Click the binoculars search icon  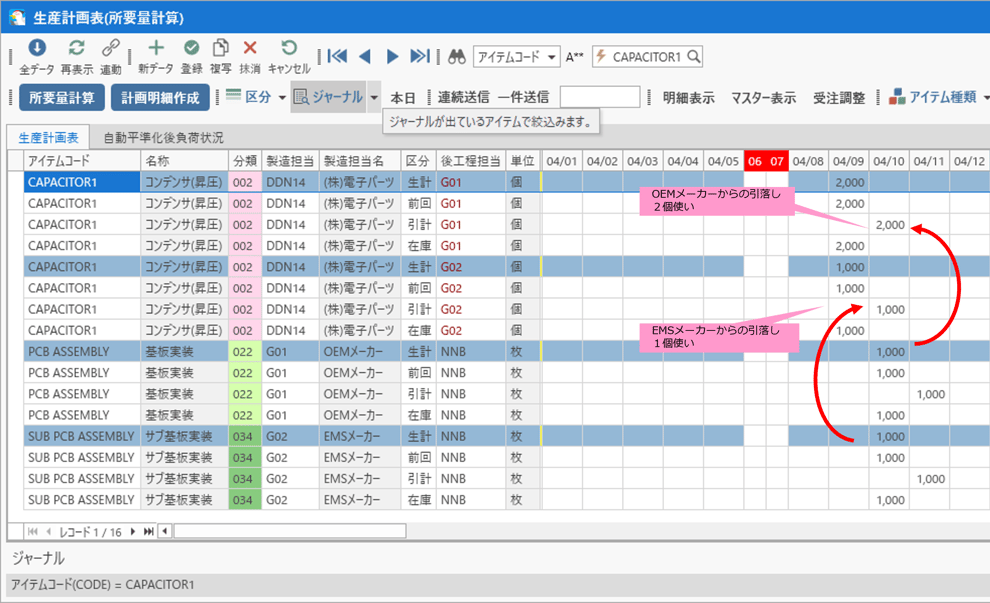(457, 57)
